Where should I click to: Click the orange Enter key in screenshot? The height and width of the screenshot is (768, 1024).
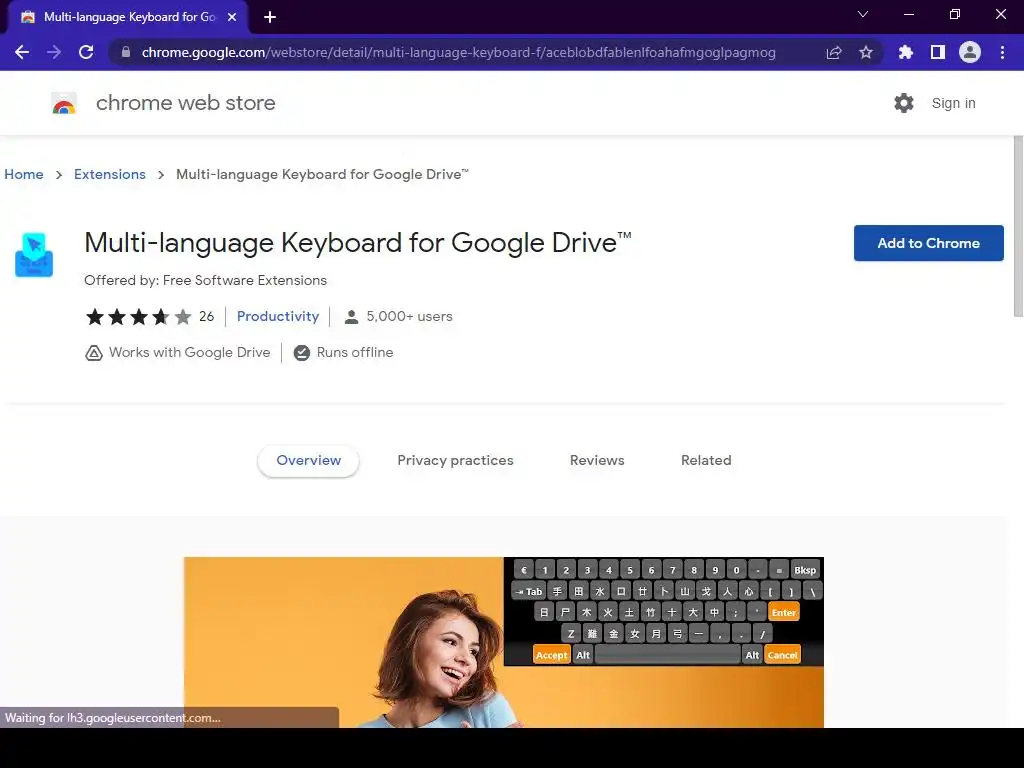coord(784,613)
